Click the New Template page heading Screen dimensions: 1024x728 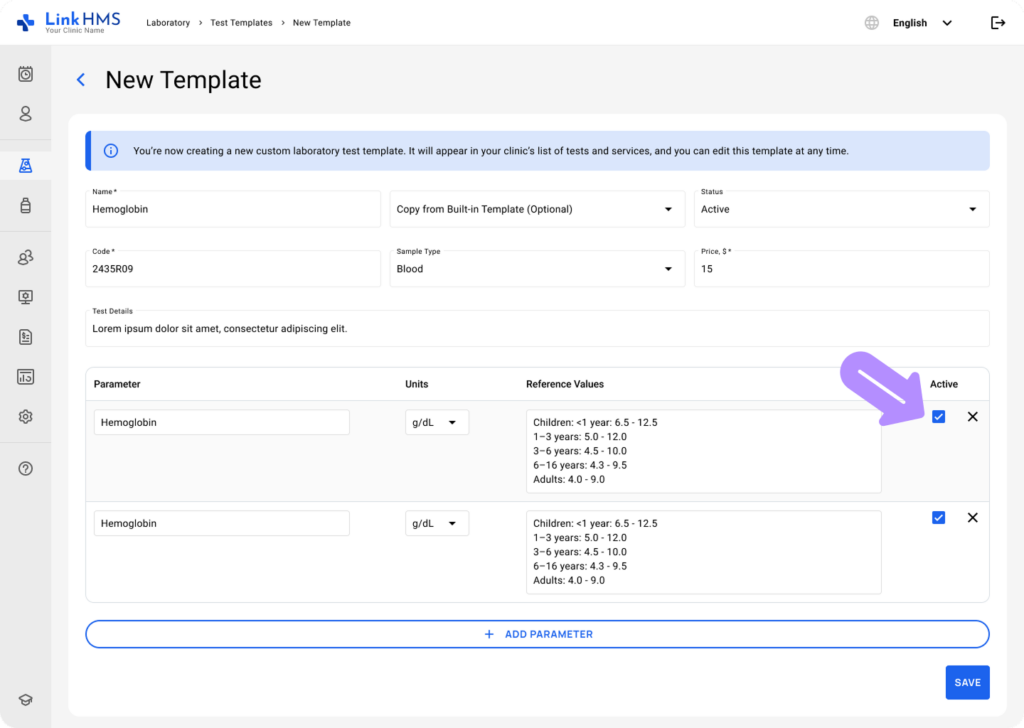pos(184,80)
